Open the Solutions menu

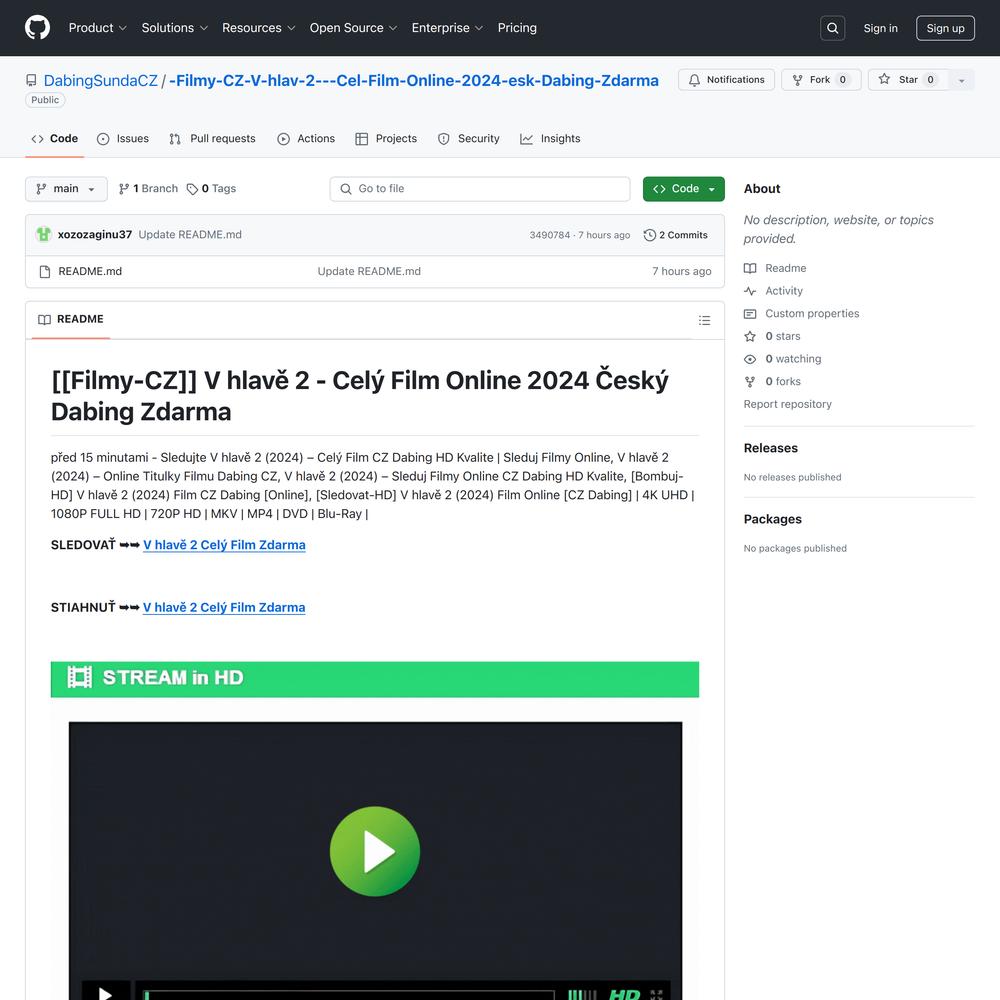pos(175,28)
